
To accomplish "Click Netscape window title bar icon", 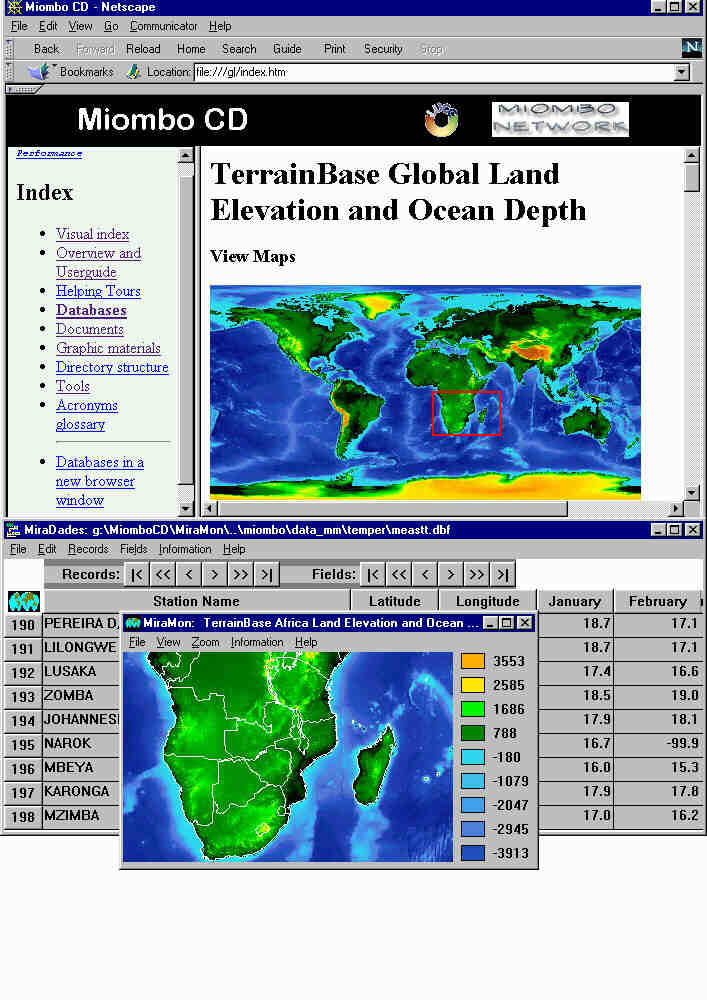I will coord(13,7).
